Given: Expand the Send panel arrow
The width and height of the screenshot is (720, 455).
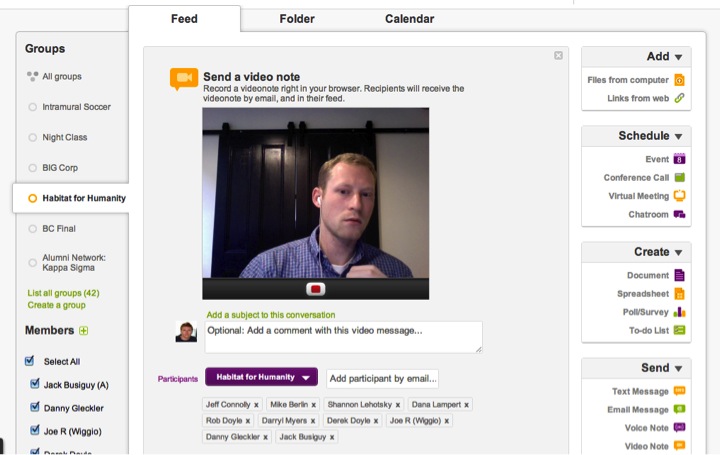Looking at the screenshot, I should pyautogui.click(x=678, y=369).
